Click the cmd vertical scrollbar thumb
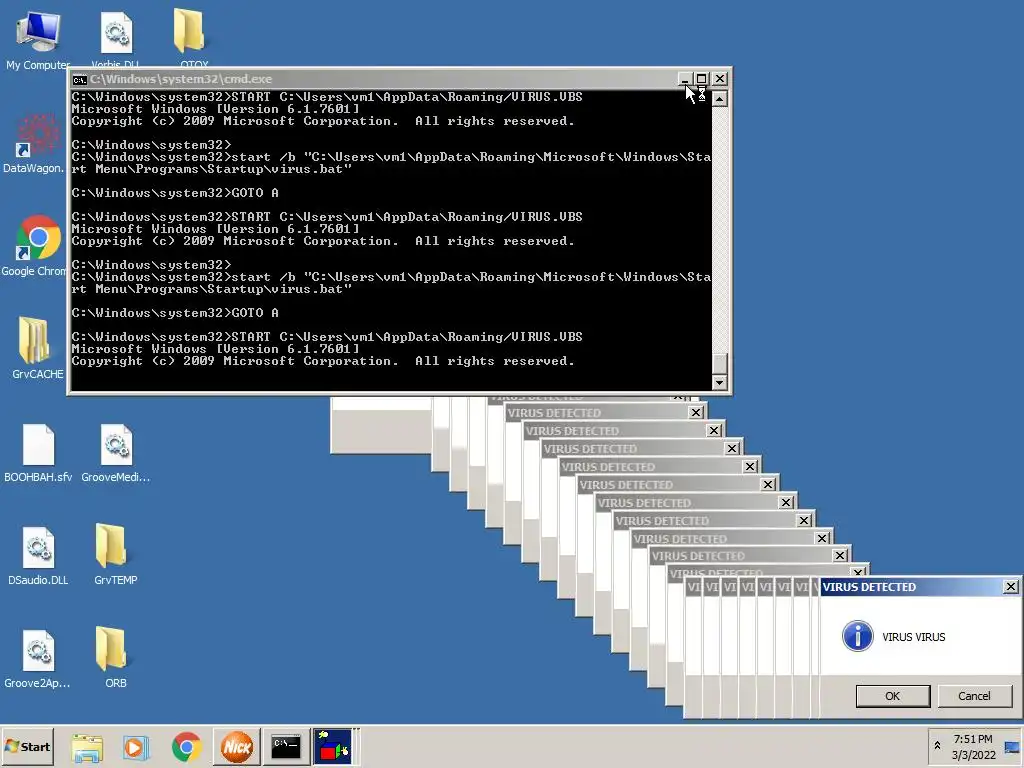The image size is (1024, 768). coord(720,364)
